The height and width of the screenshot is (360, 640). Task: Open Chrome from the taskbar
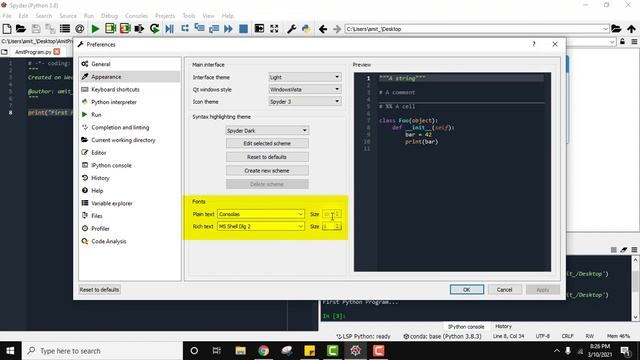pyautogui.click(x=263, y=351)
